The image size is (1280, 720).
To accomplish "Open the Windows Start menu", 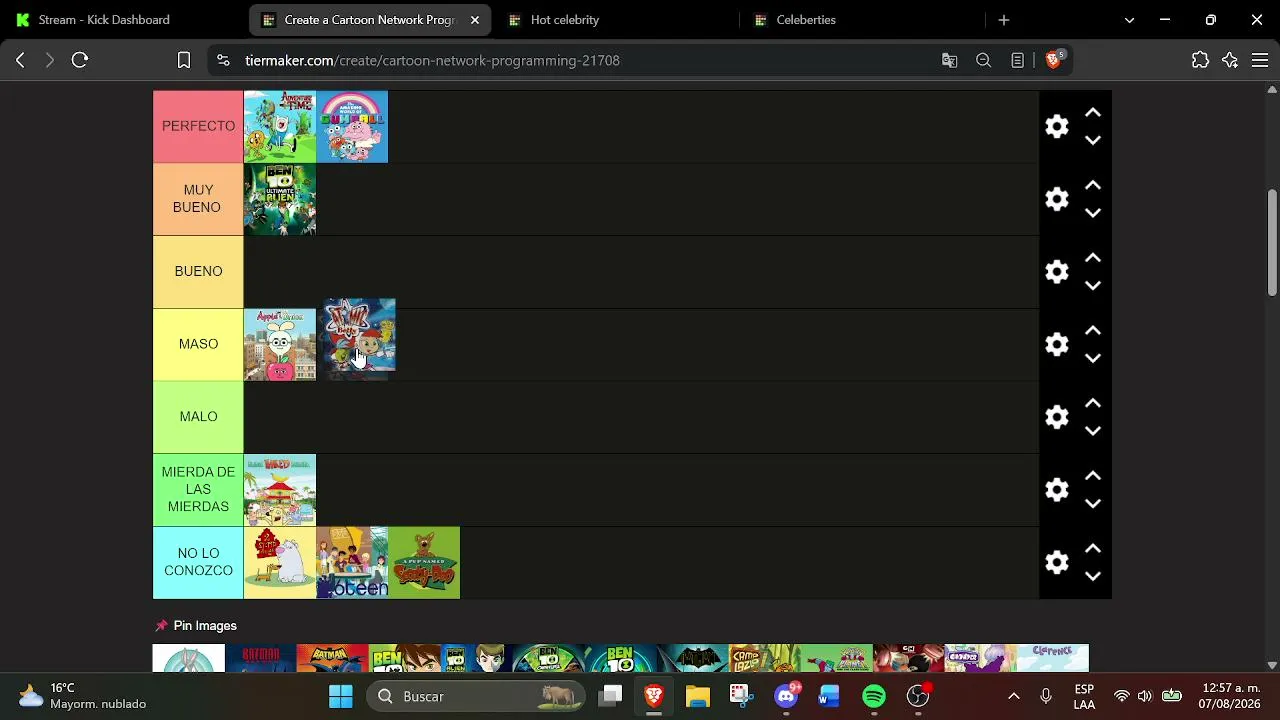I will (x=341, y=696).
